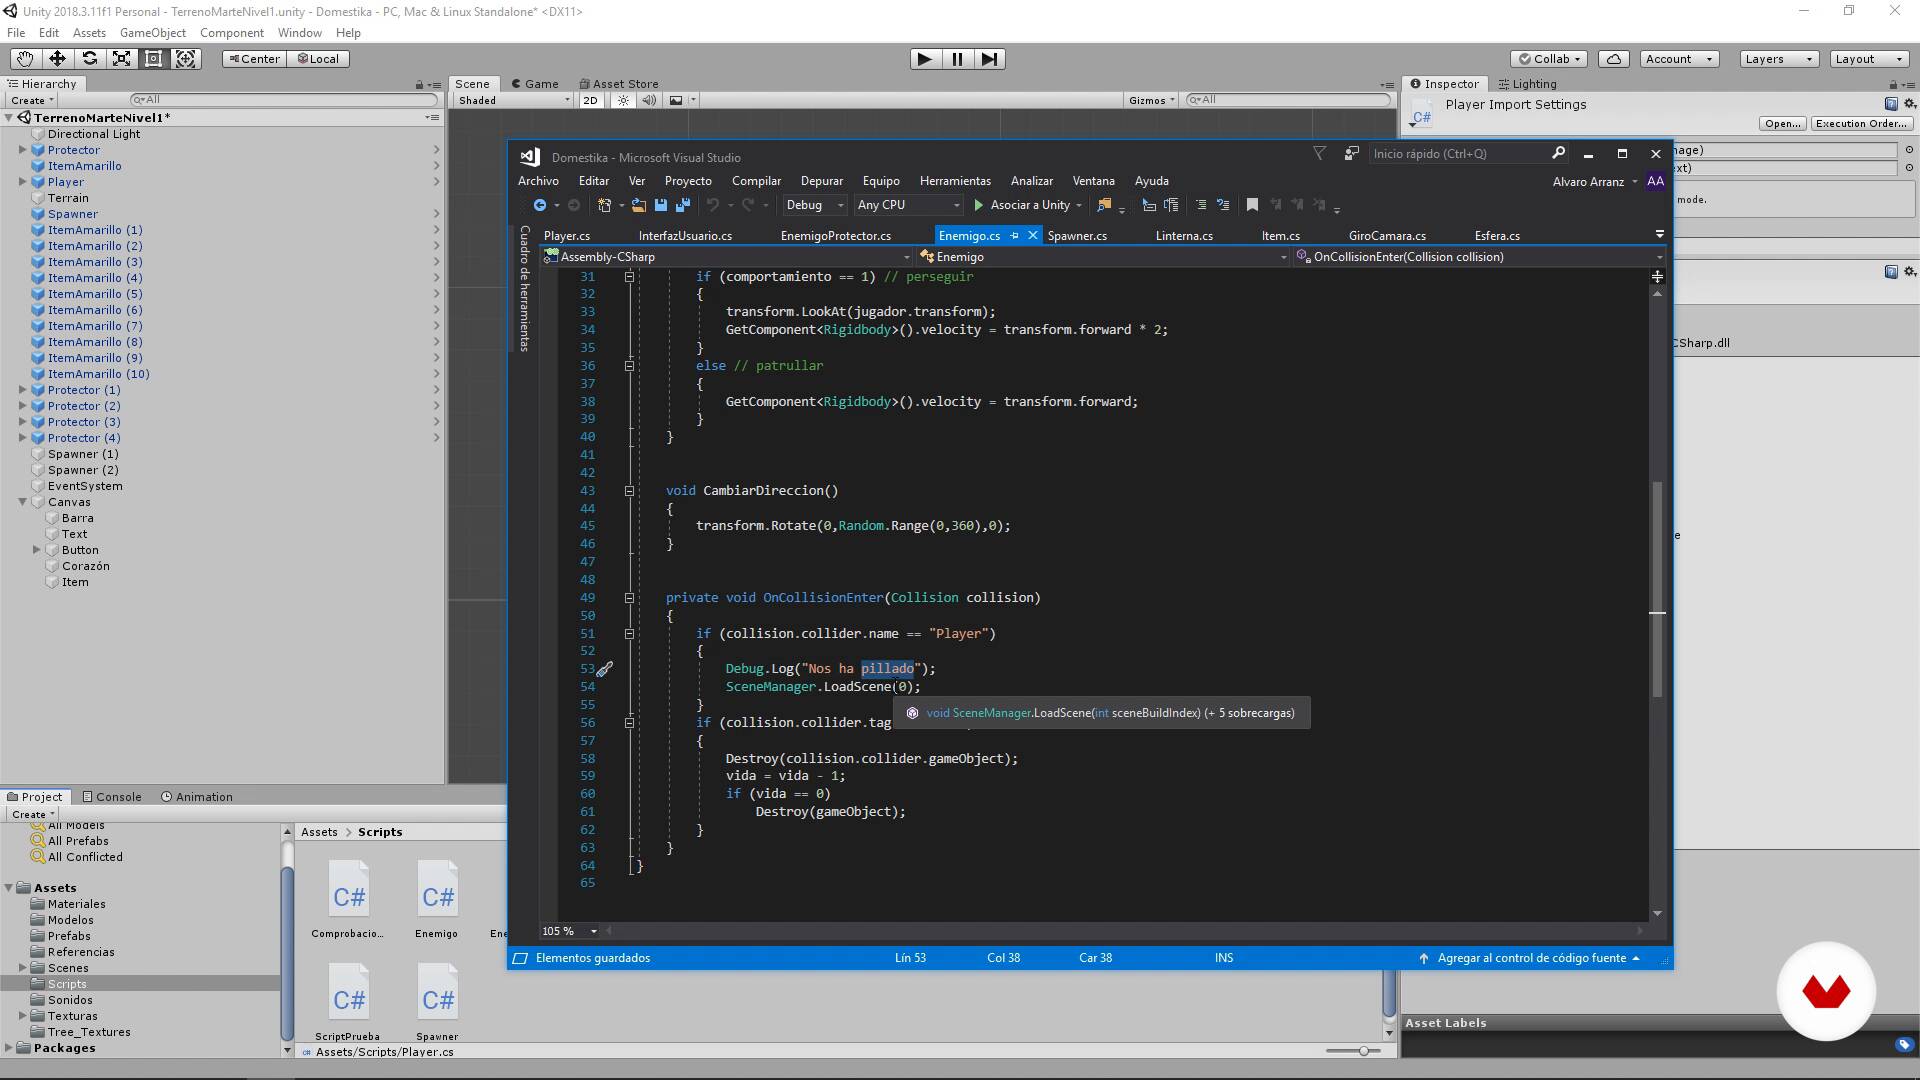Click the Open... button in Inspector

[1782, 124]
